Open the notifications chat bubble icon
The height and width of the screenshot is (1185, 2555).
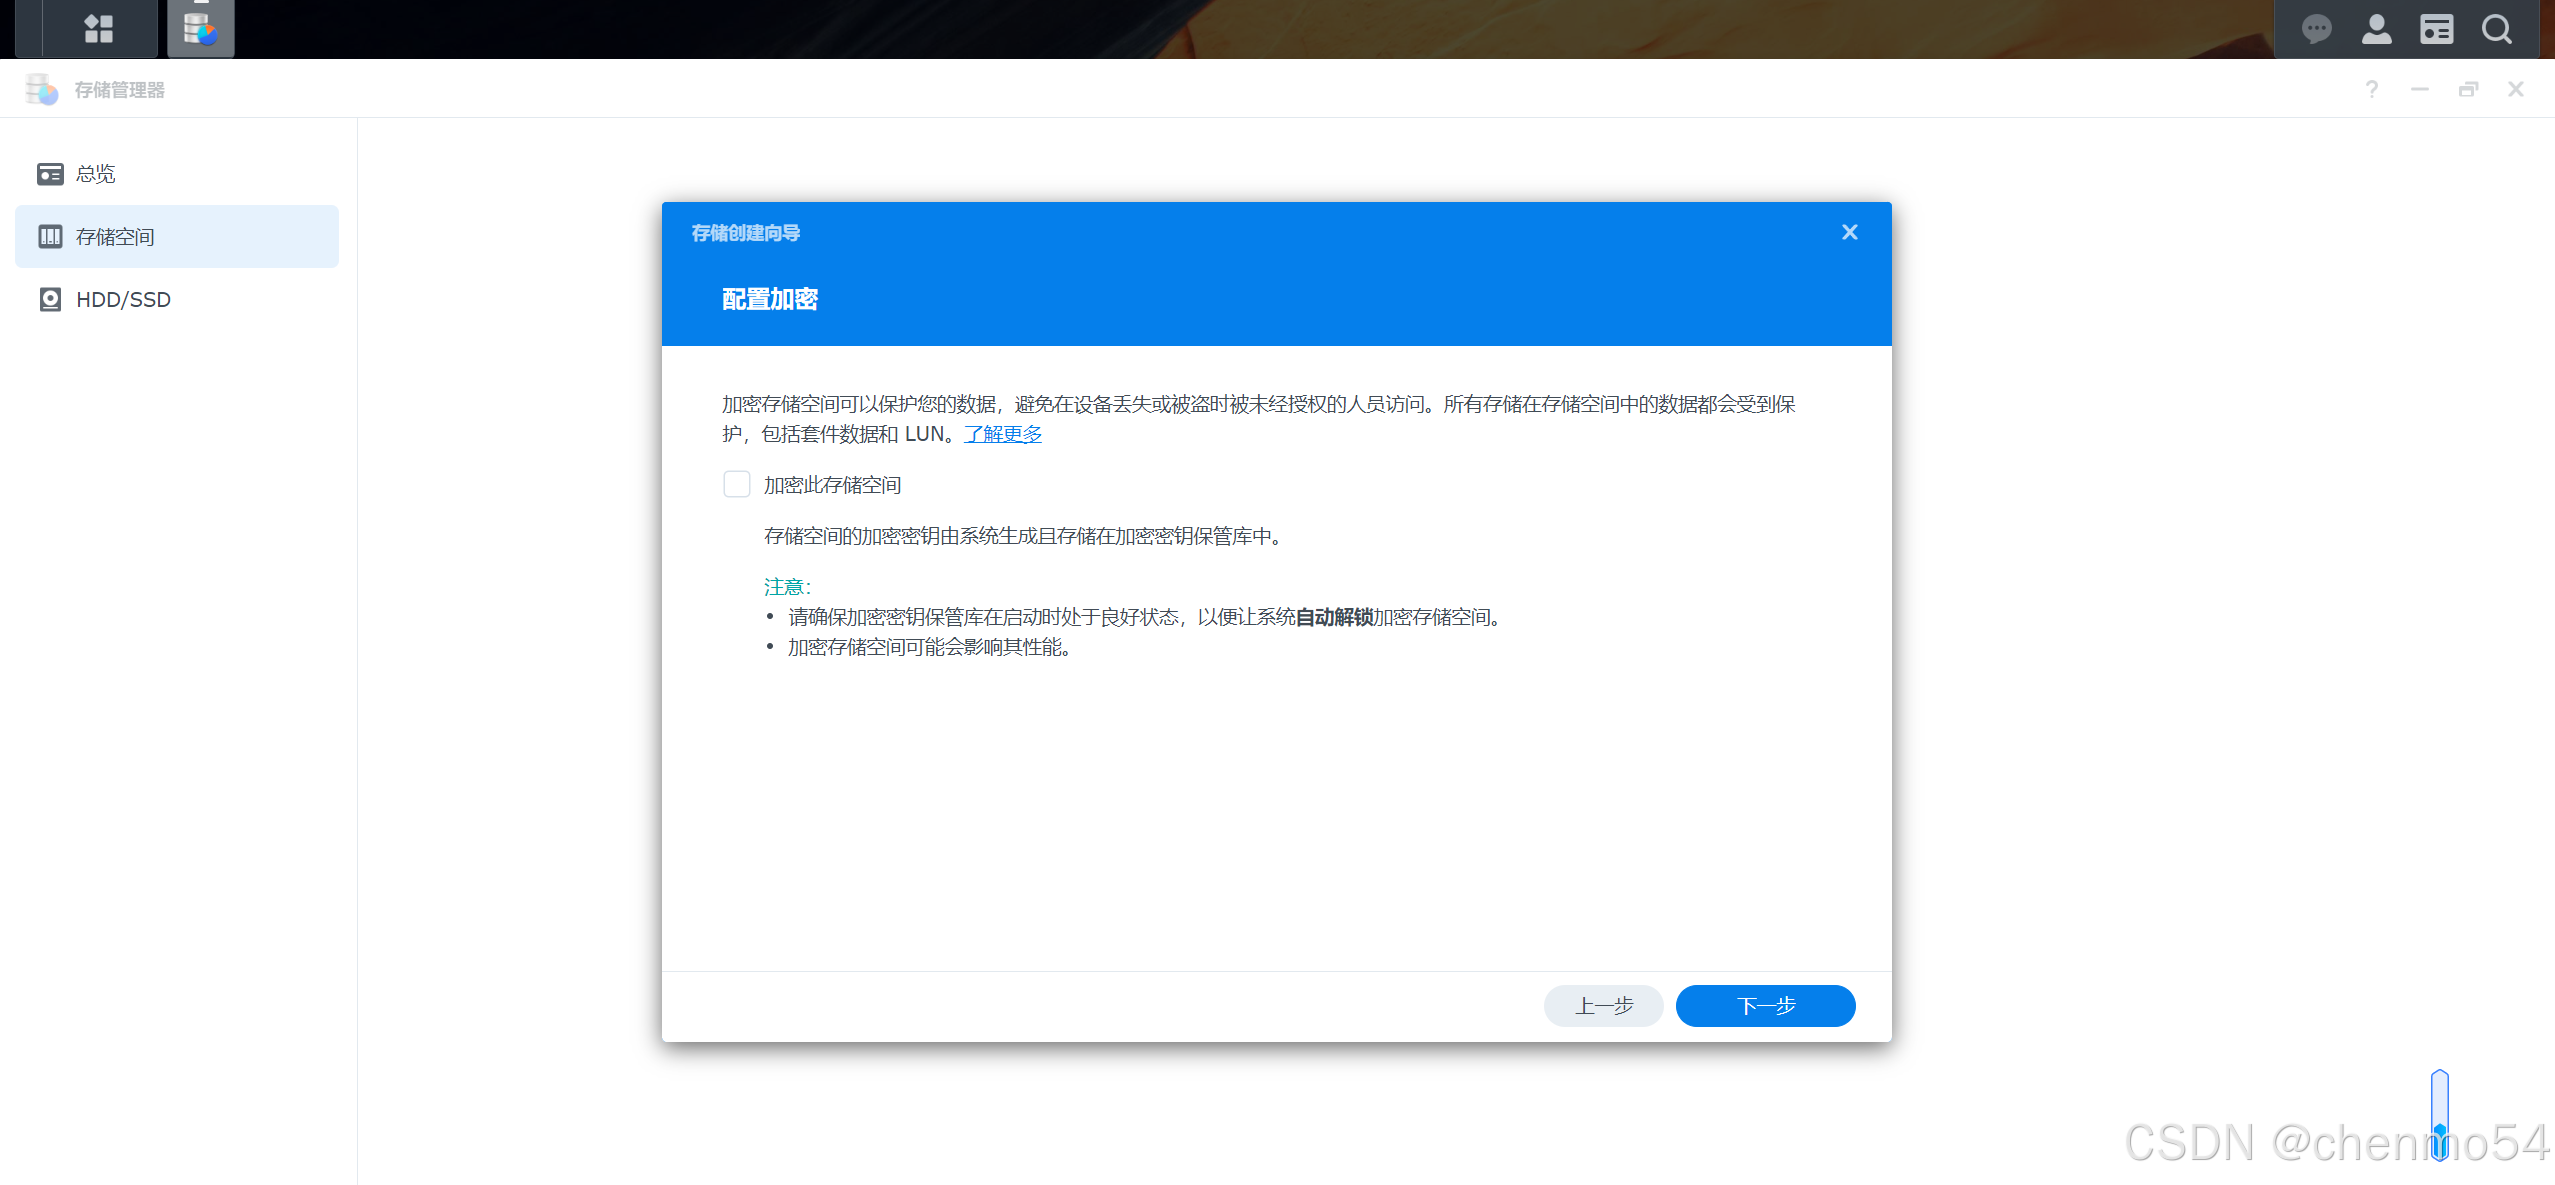point(2316,29)
